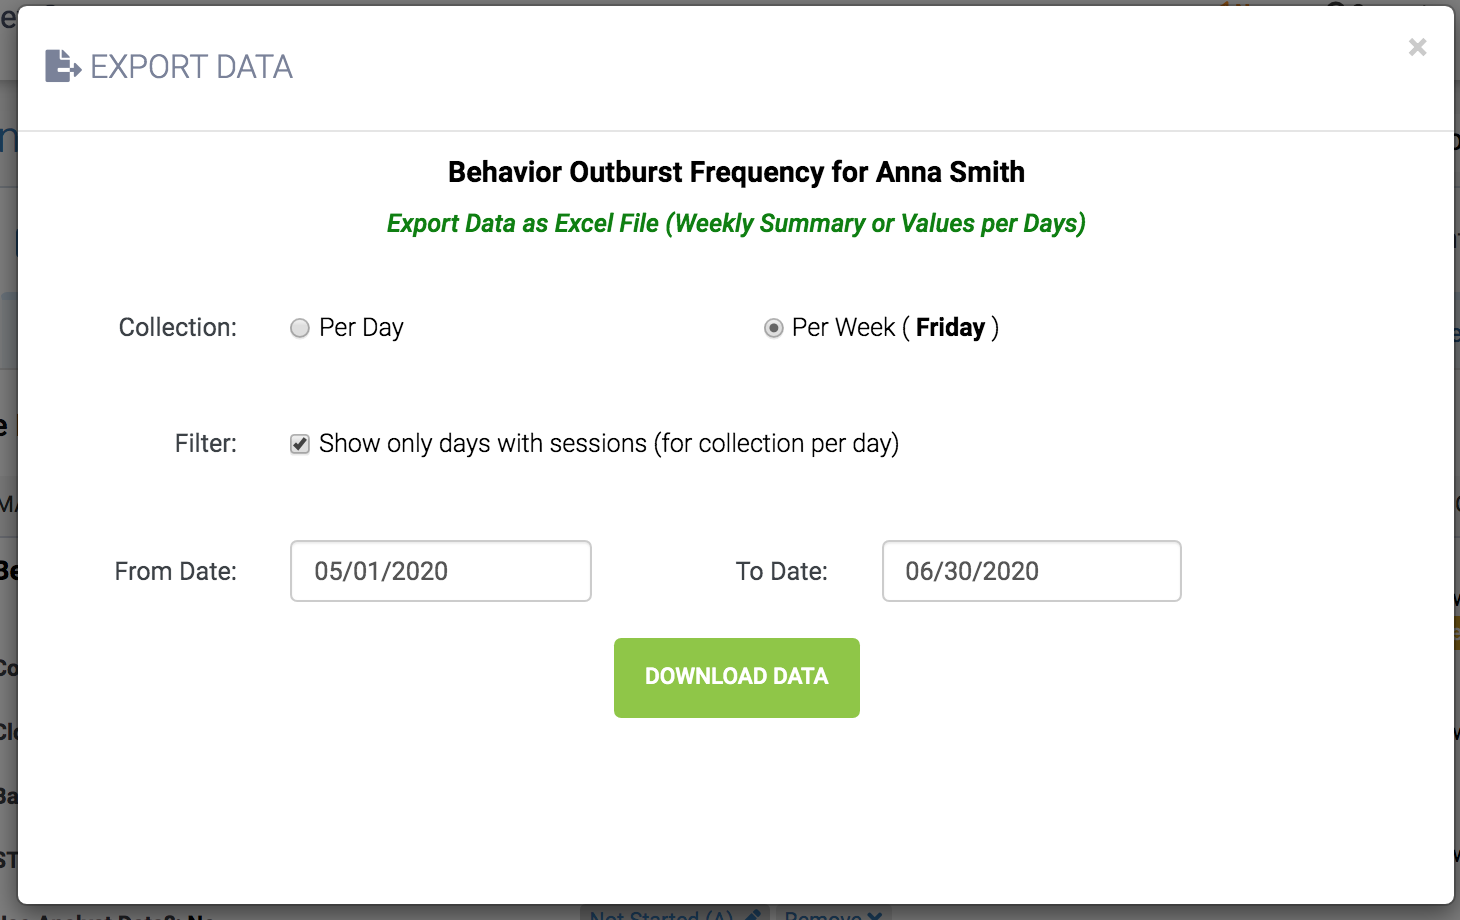Click the Behavior Outburst Frequency title
The width and height of the screenshot is (1460, 920).
(736, 172)
